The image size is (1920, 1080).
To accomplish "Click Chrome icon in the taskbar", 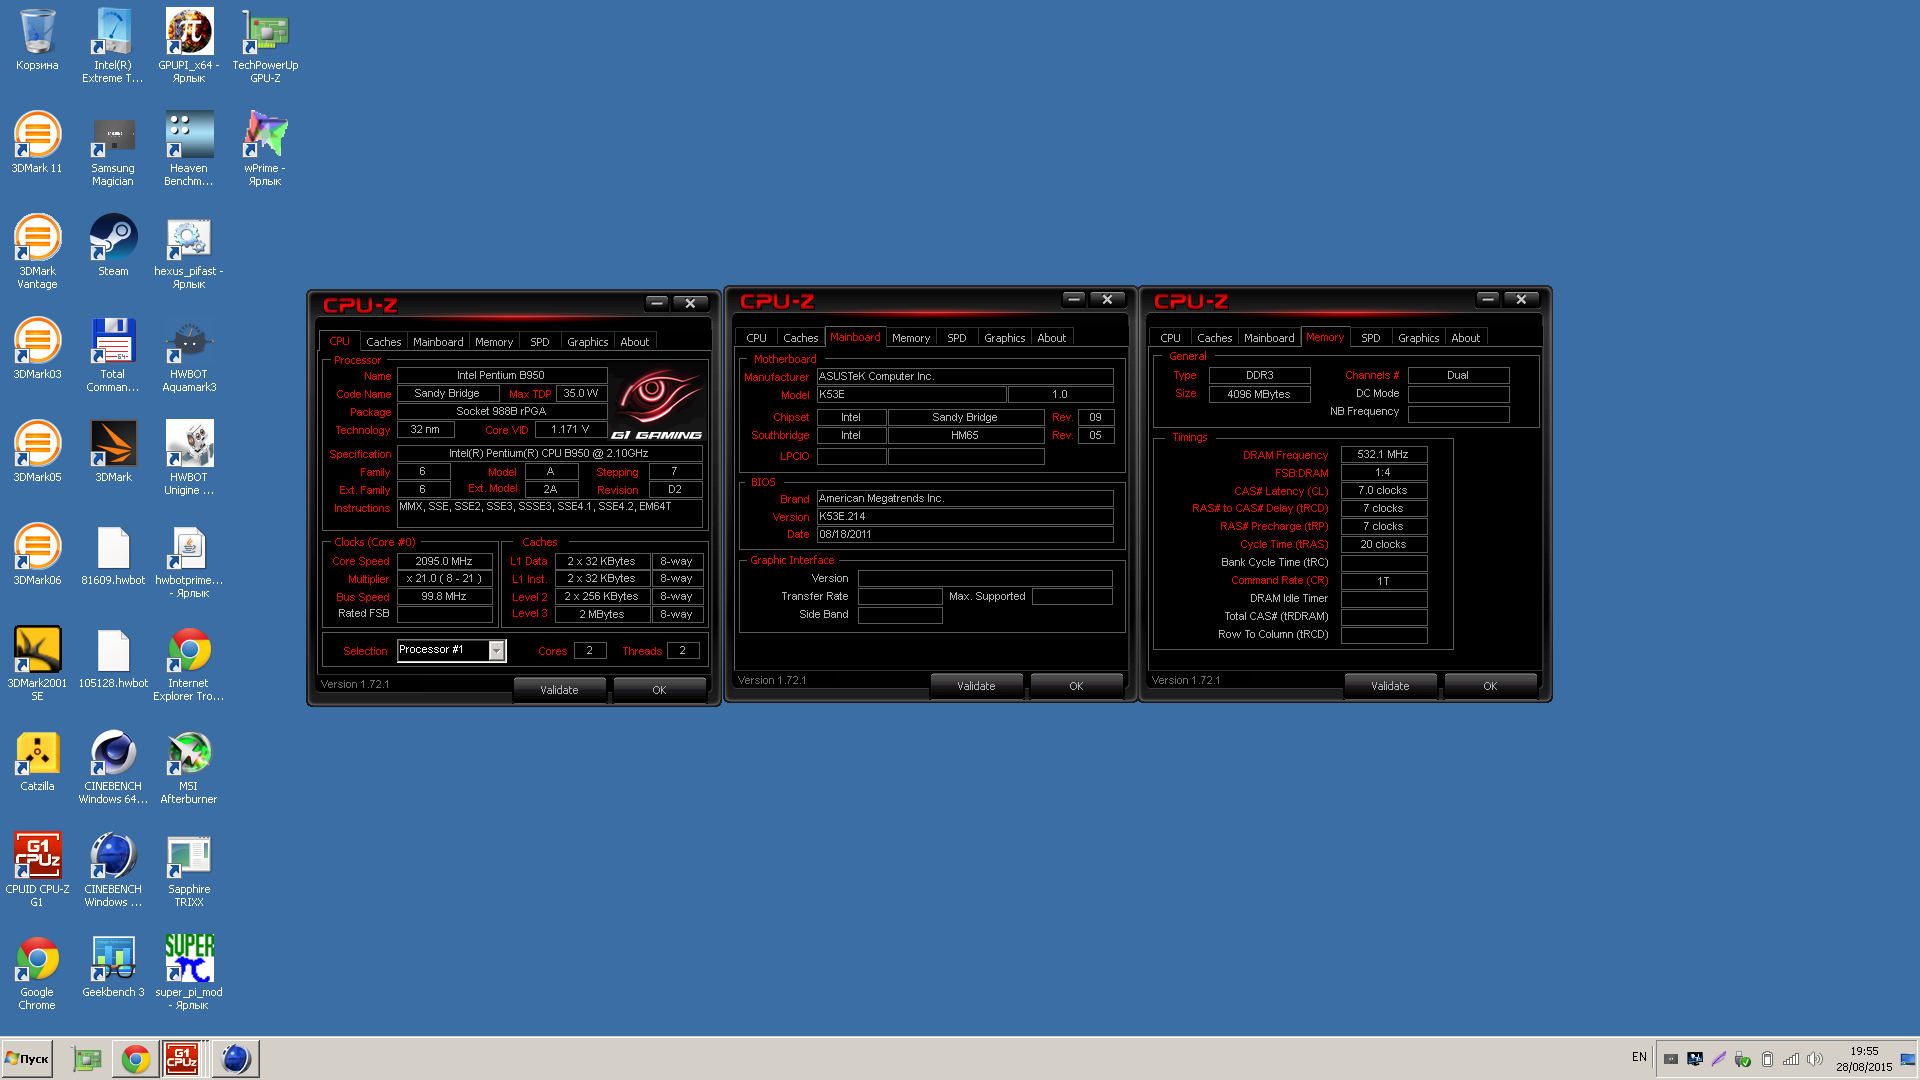I will coord(136,1059).
